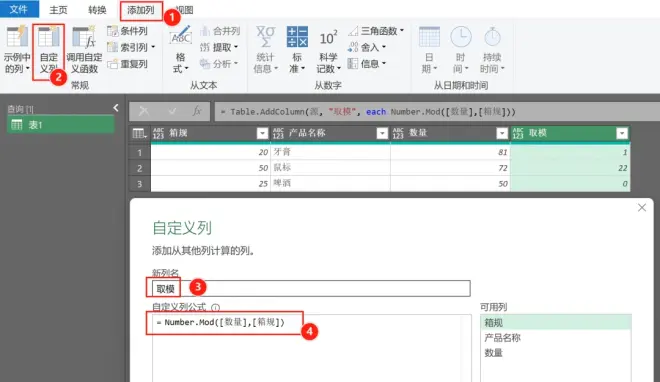Click into the formula bar
This screenshot has height=382, width=660.
(x=437, y=112)
